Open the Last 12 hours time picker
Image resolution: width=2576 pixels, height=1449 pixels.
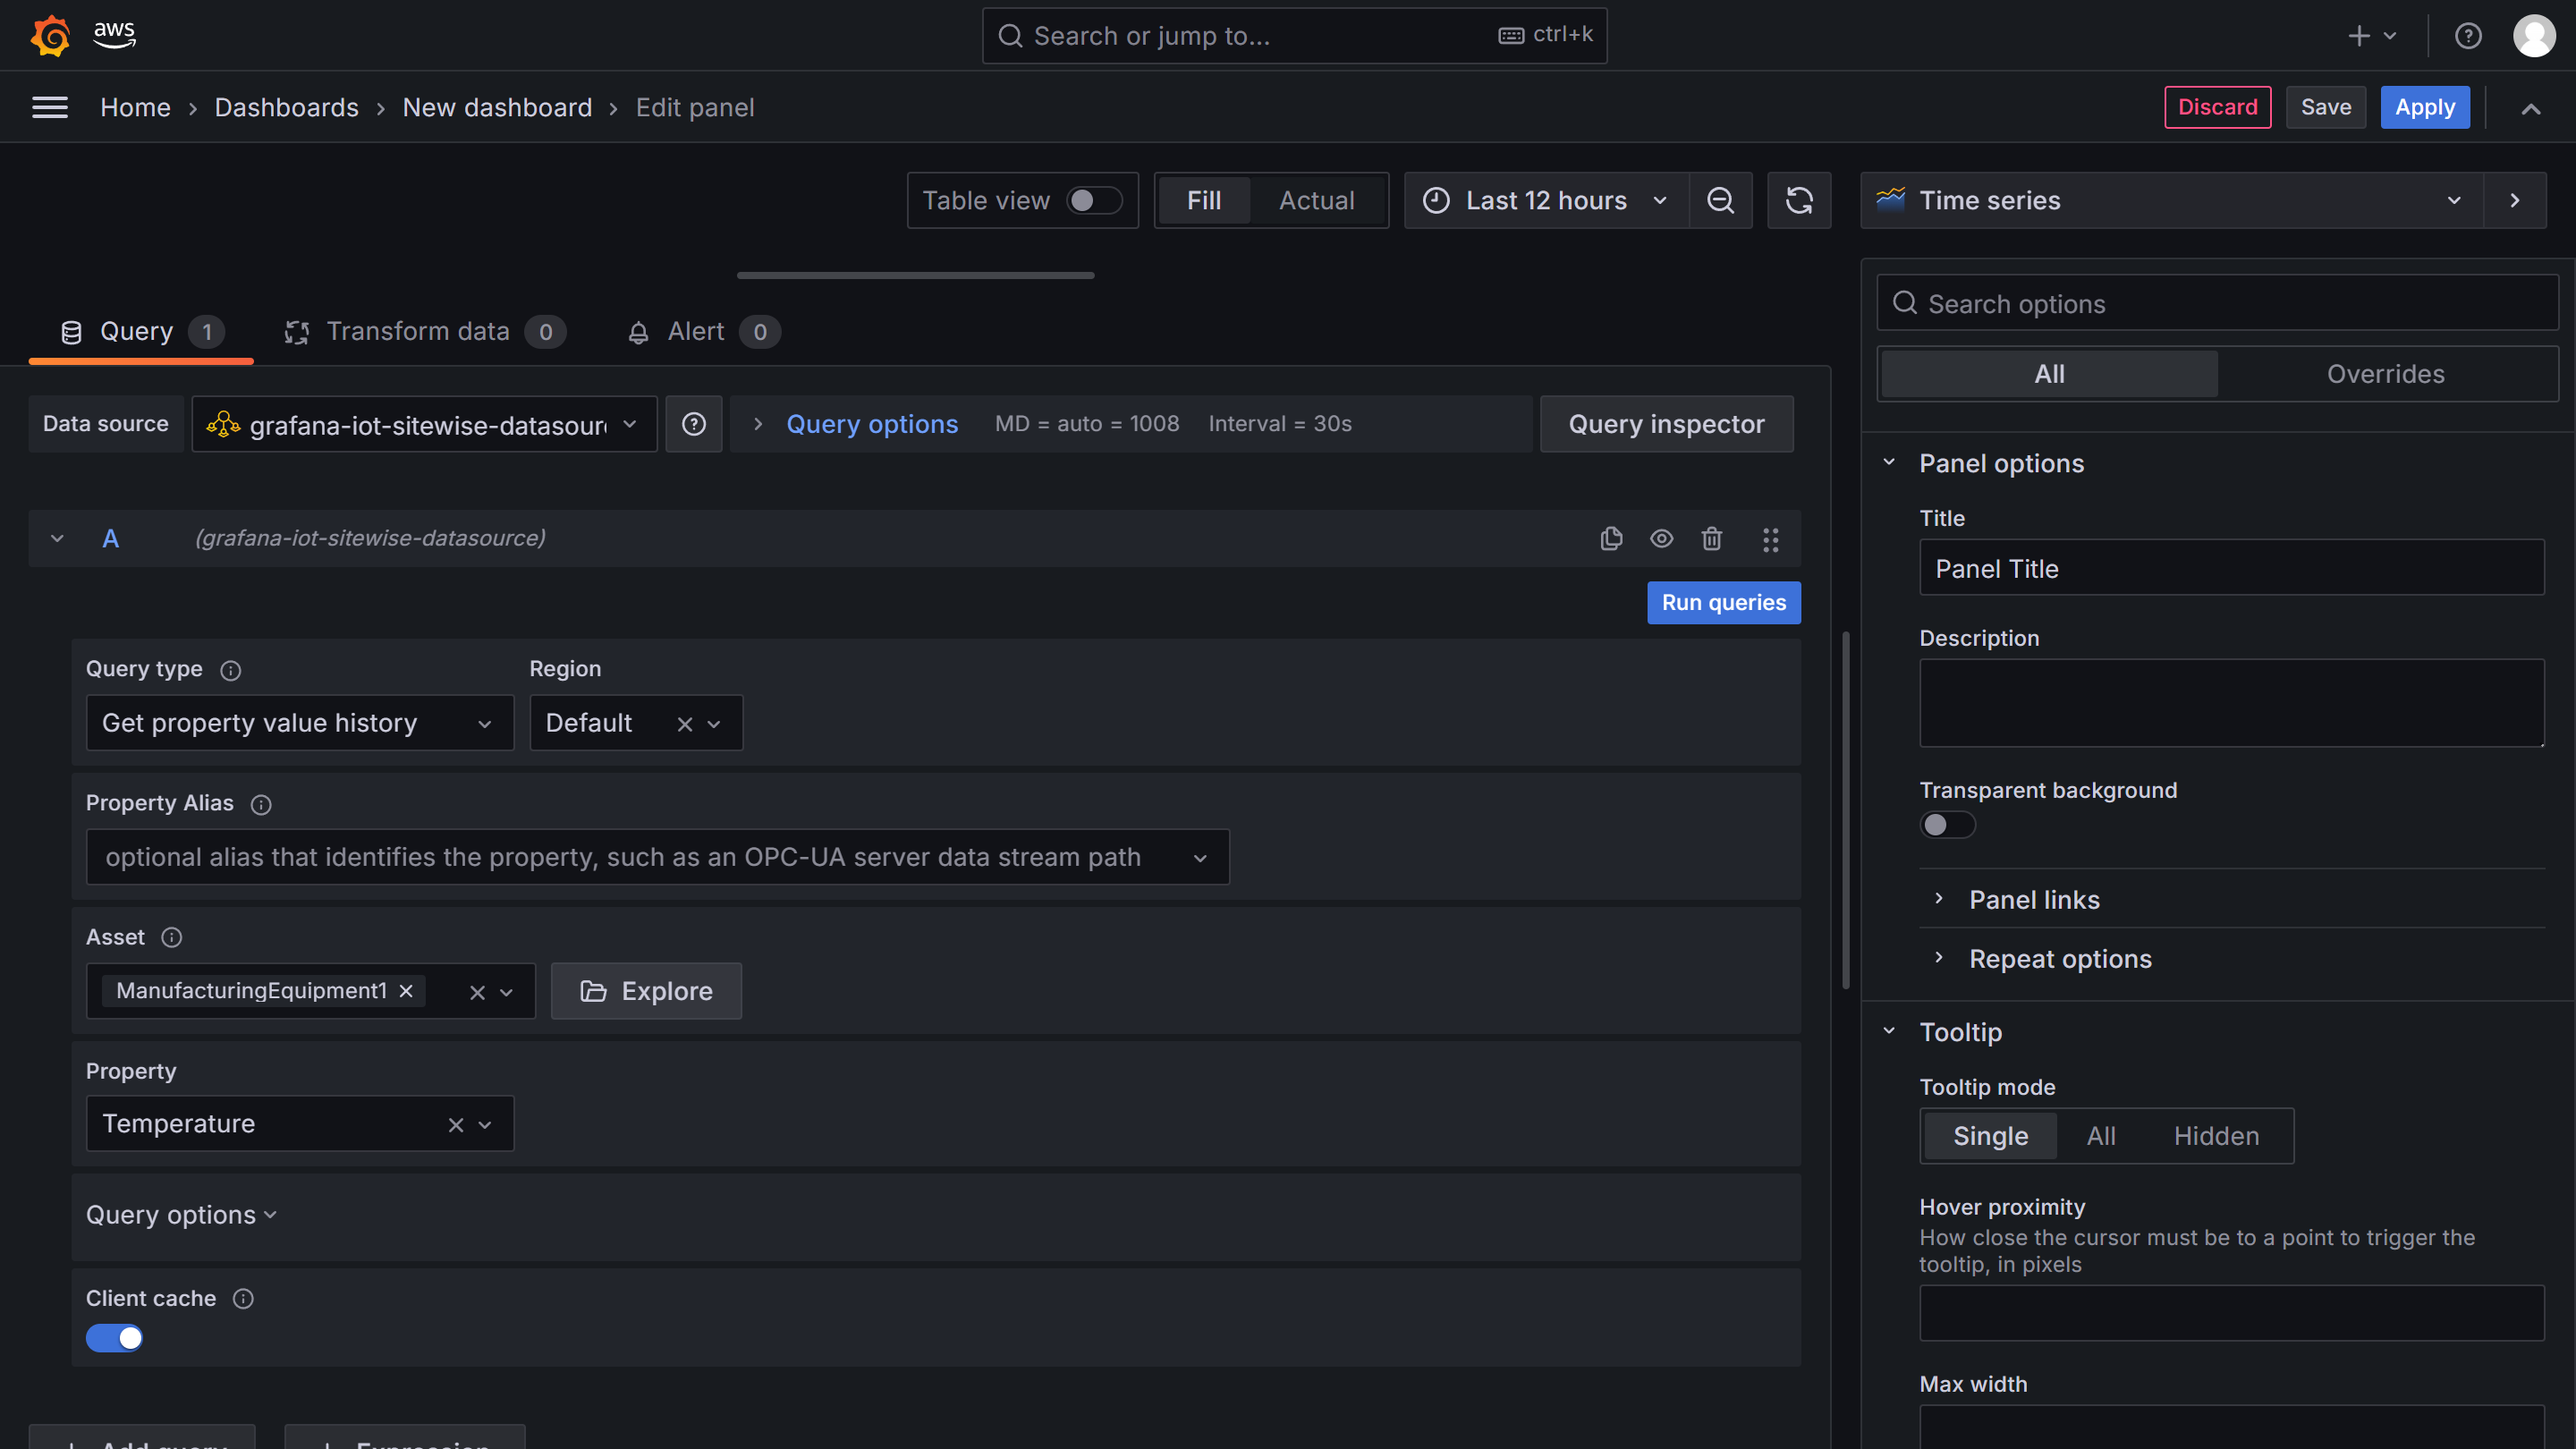[x=1546, y=200]
